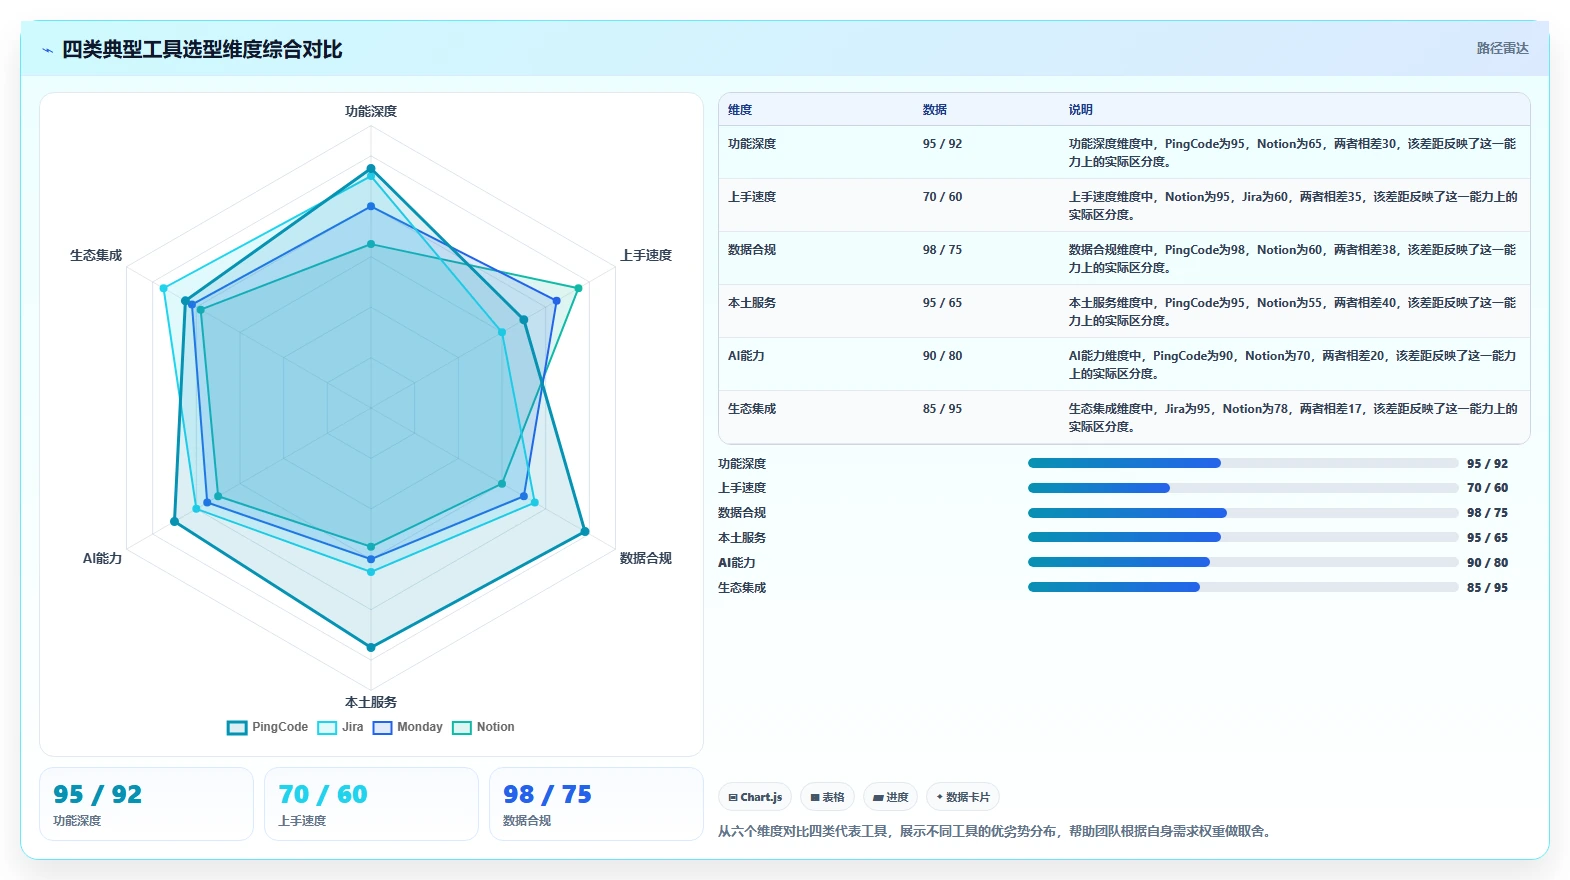Toggle the Jira legend item

pos(340,727)
